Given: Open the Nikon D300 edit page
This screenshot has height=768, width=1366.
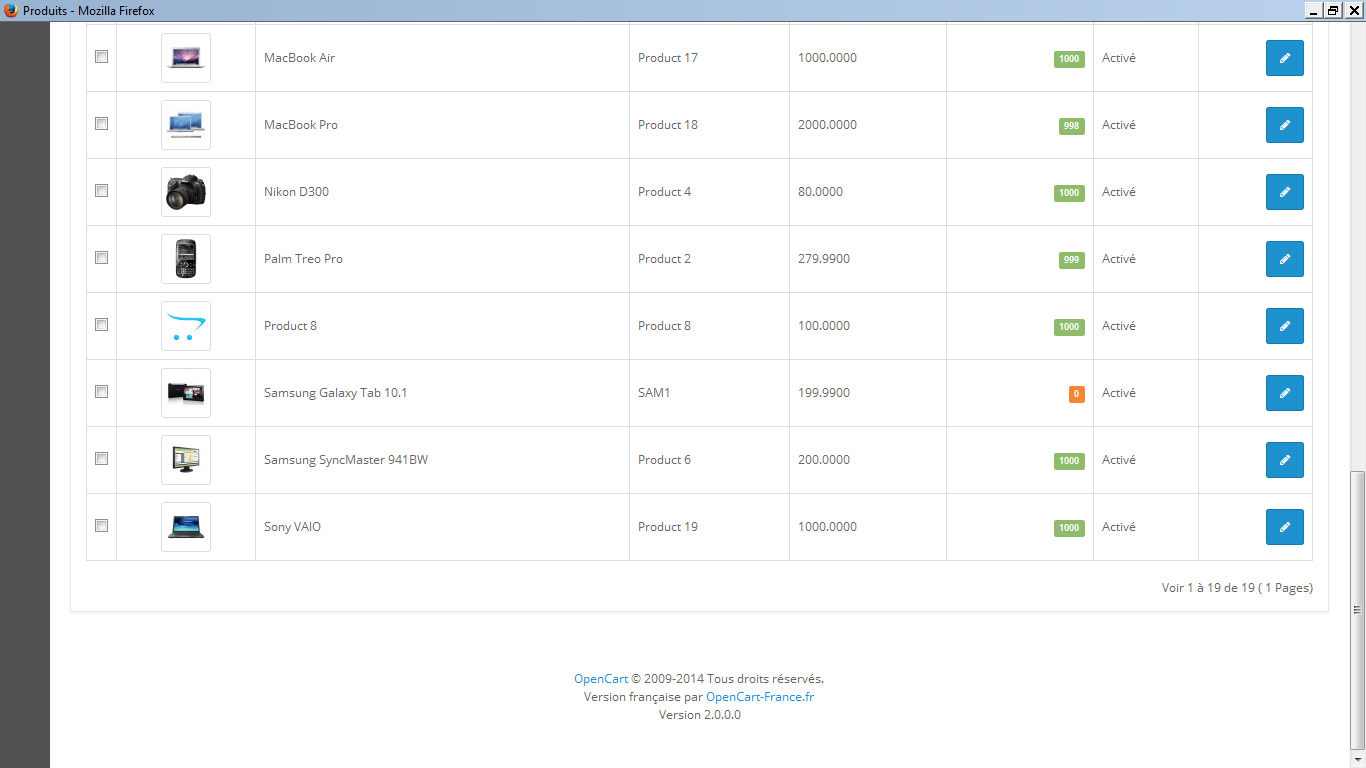Looking at the screenshot, I should [x=1284, y=192].
